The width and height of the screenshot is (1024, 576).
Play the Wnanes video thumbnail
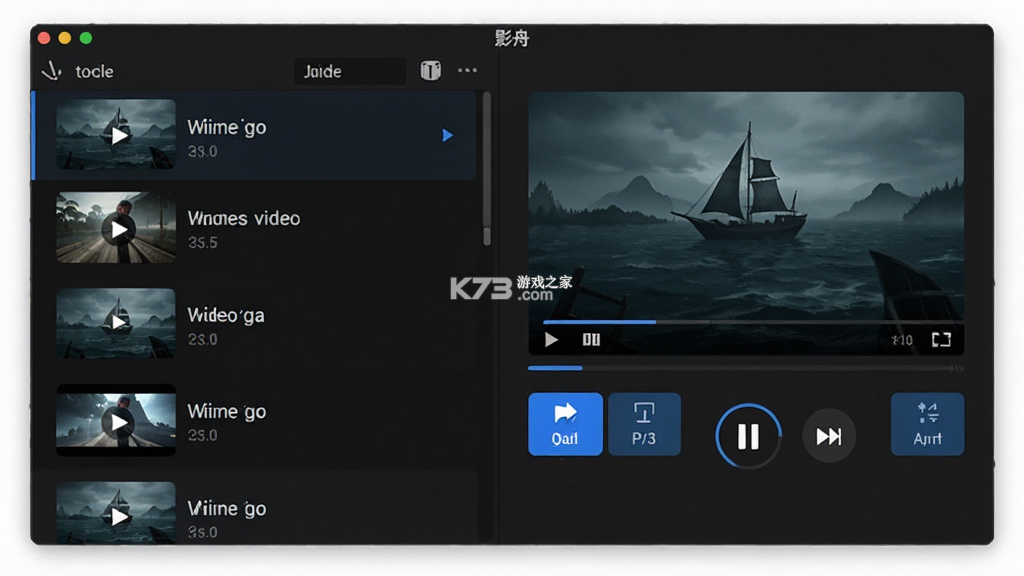pos(116,227)
